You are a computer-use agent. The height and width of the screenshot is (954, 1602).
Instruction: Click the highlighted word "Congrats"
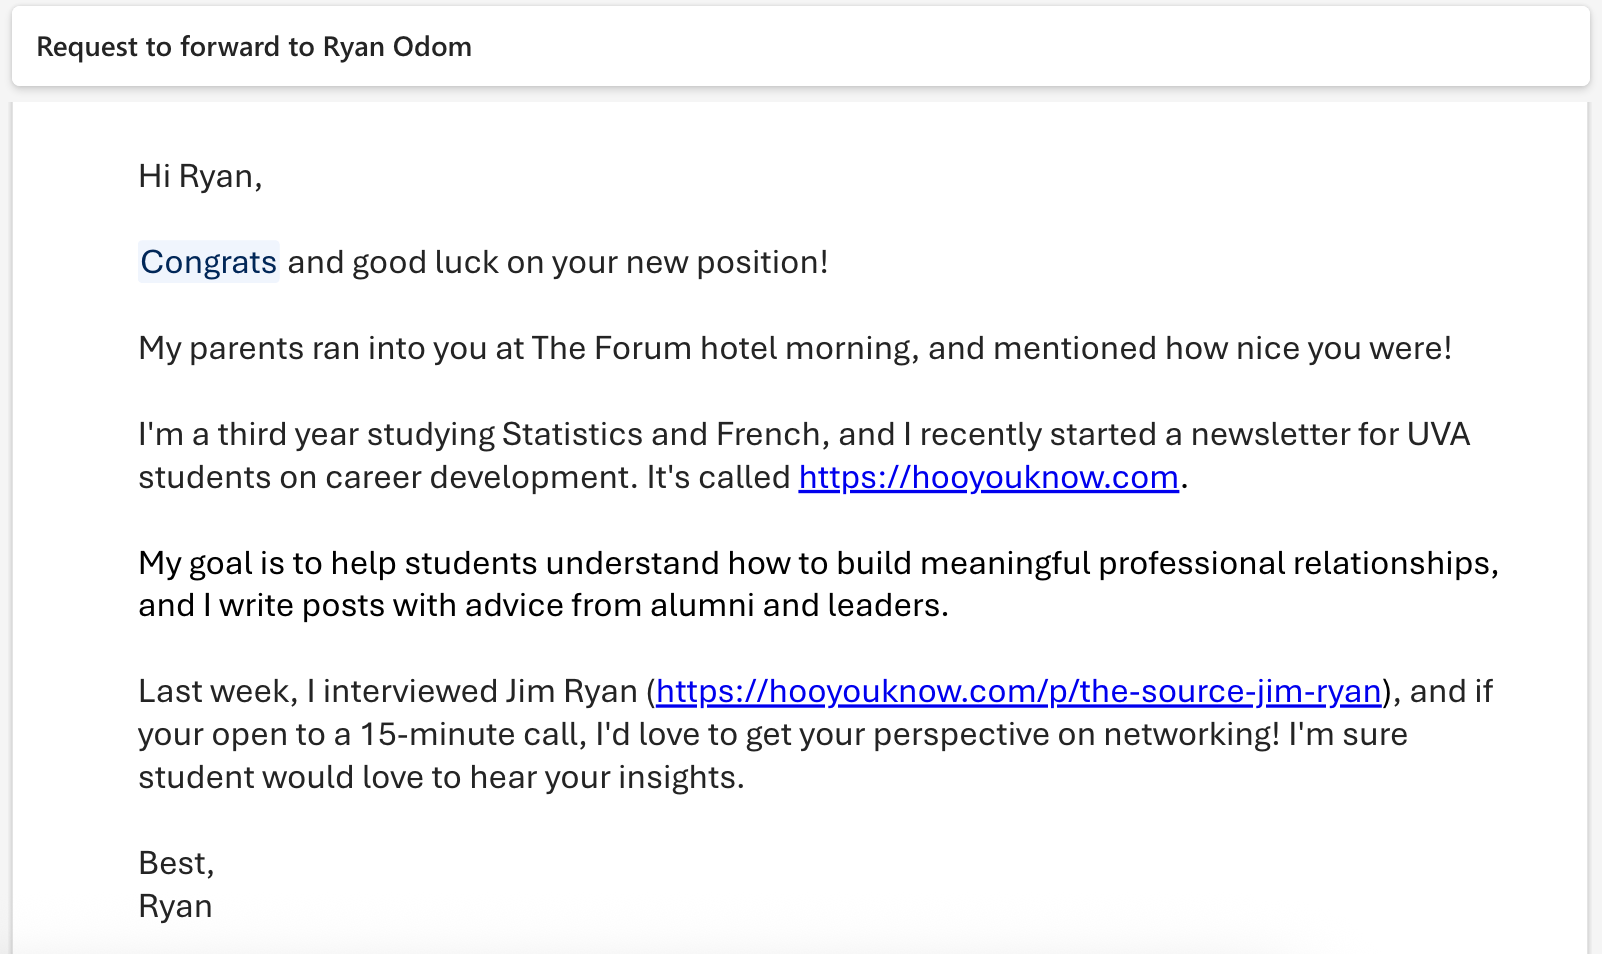[208, 262]
